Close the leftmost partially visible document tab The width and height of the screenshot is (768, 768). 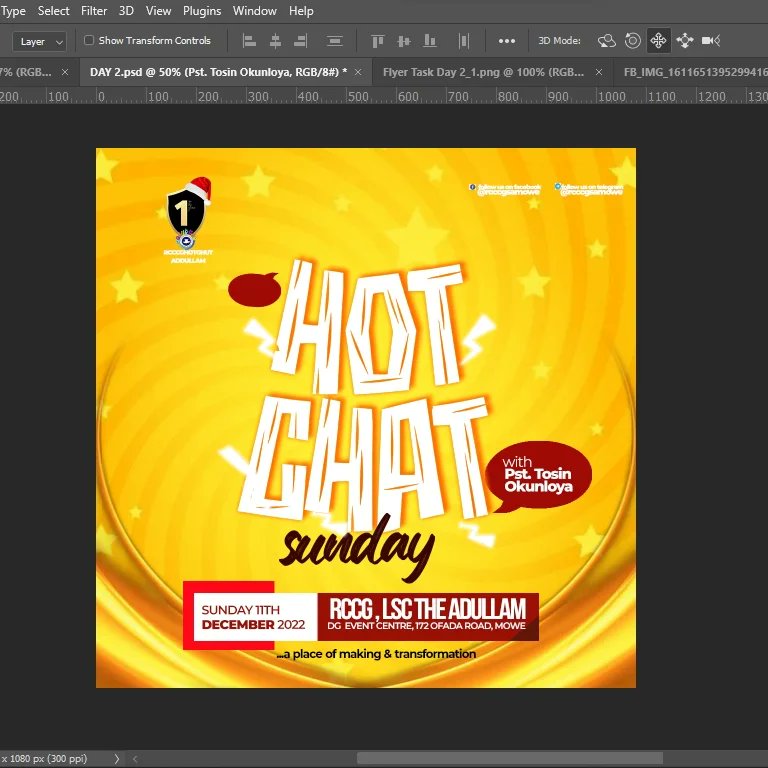(x=65, y=72)
